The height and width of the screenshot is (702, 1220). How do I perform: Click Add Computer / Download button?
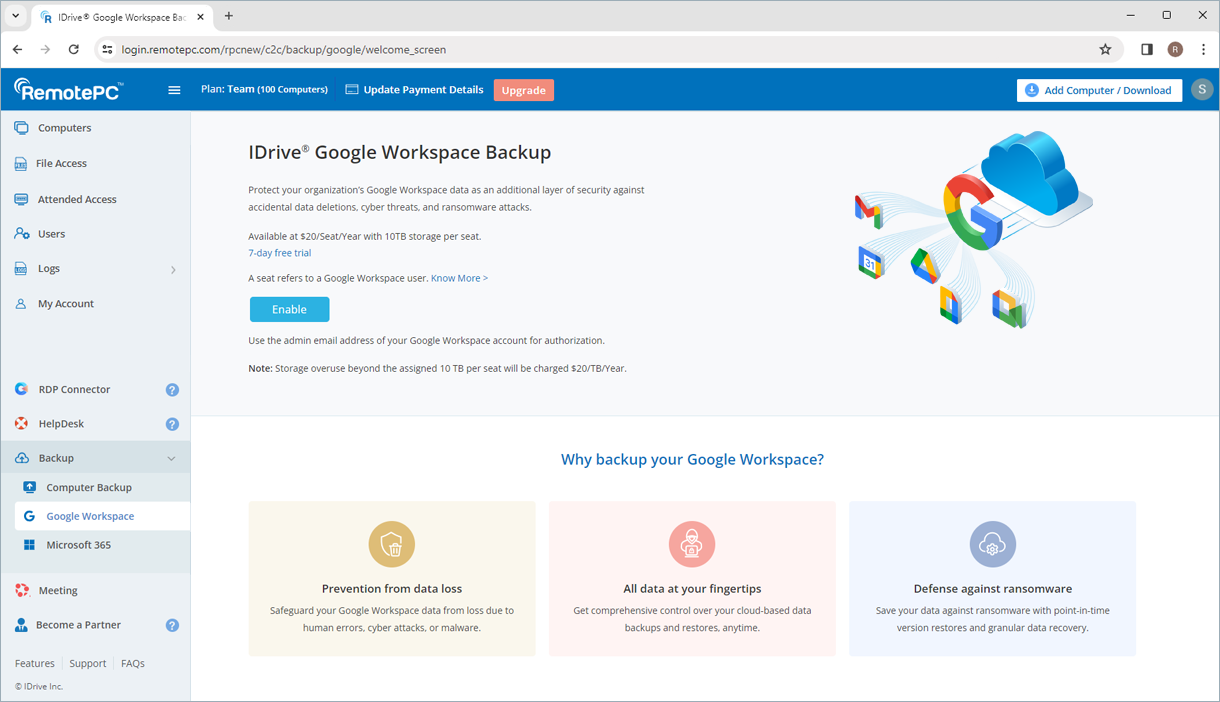(x=1099, y=90)
